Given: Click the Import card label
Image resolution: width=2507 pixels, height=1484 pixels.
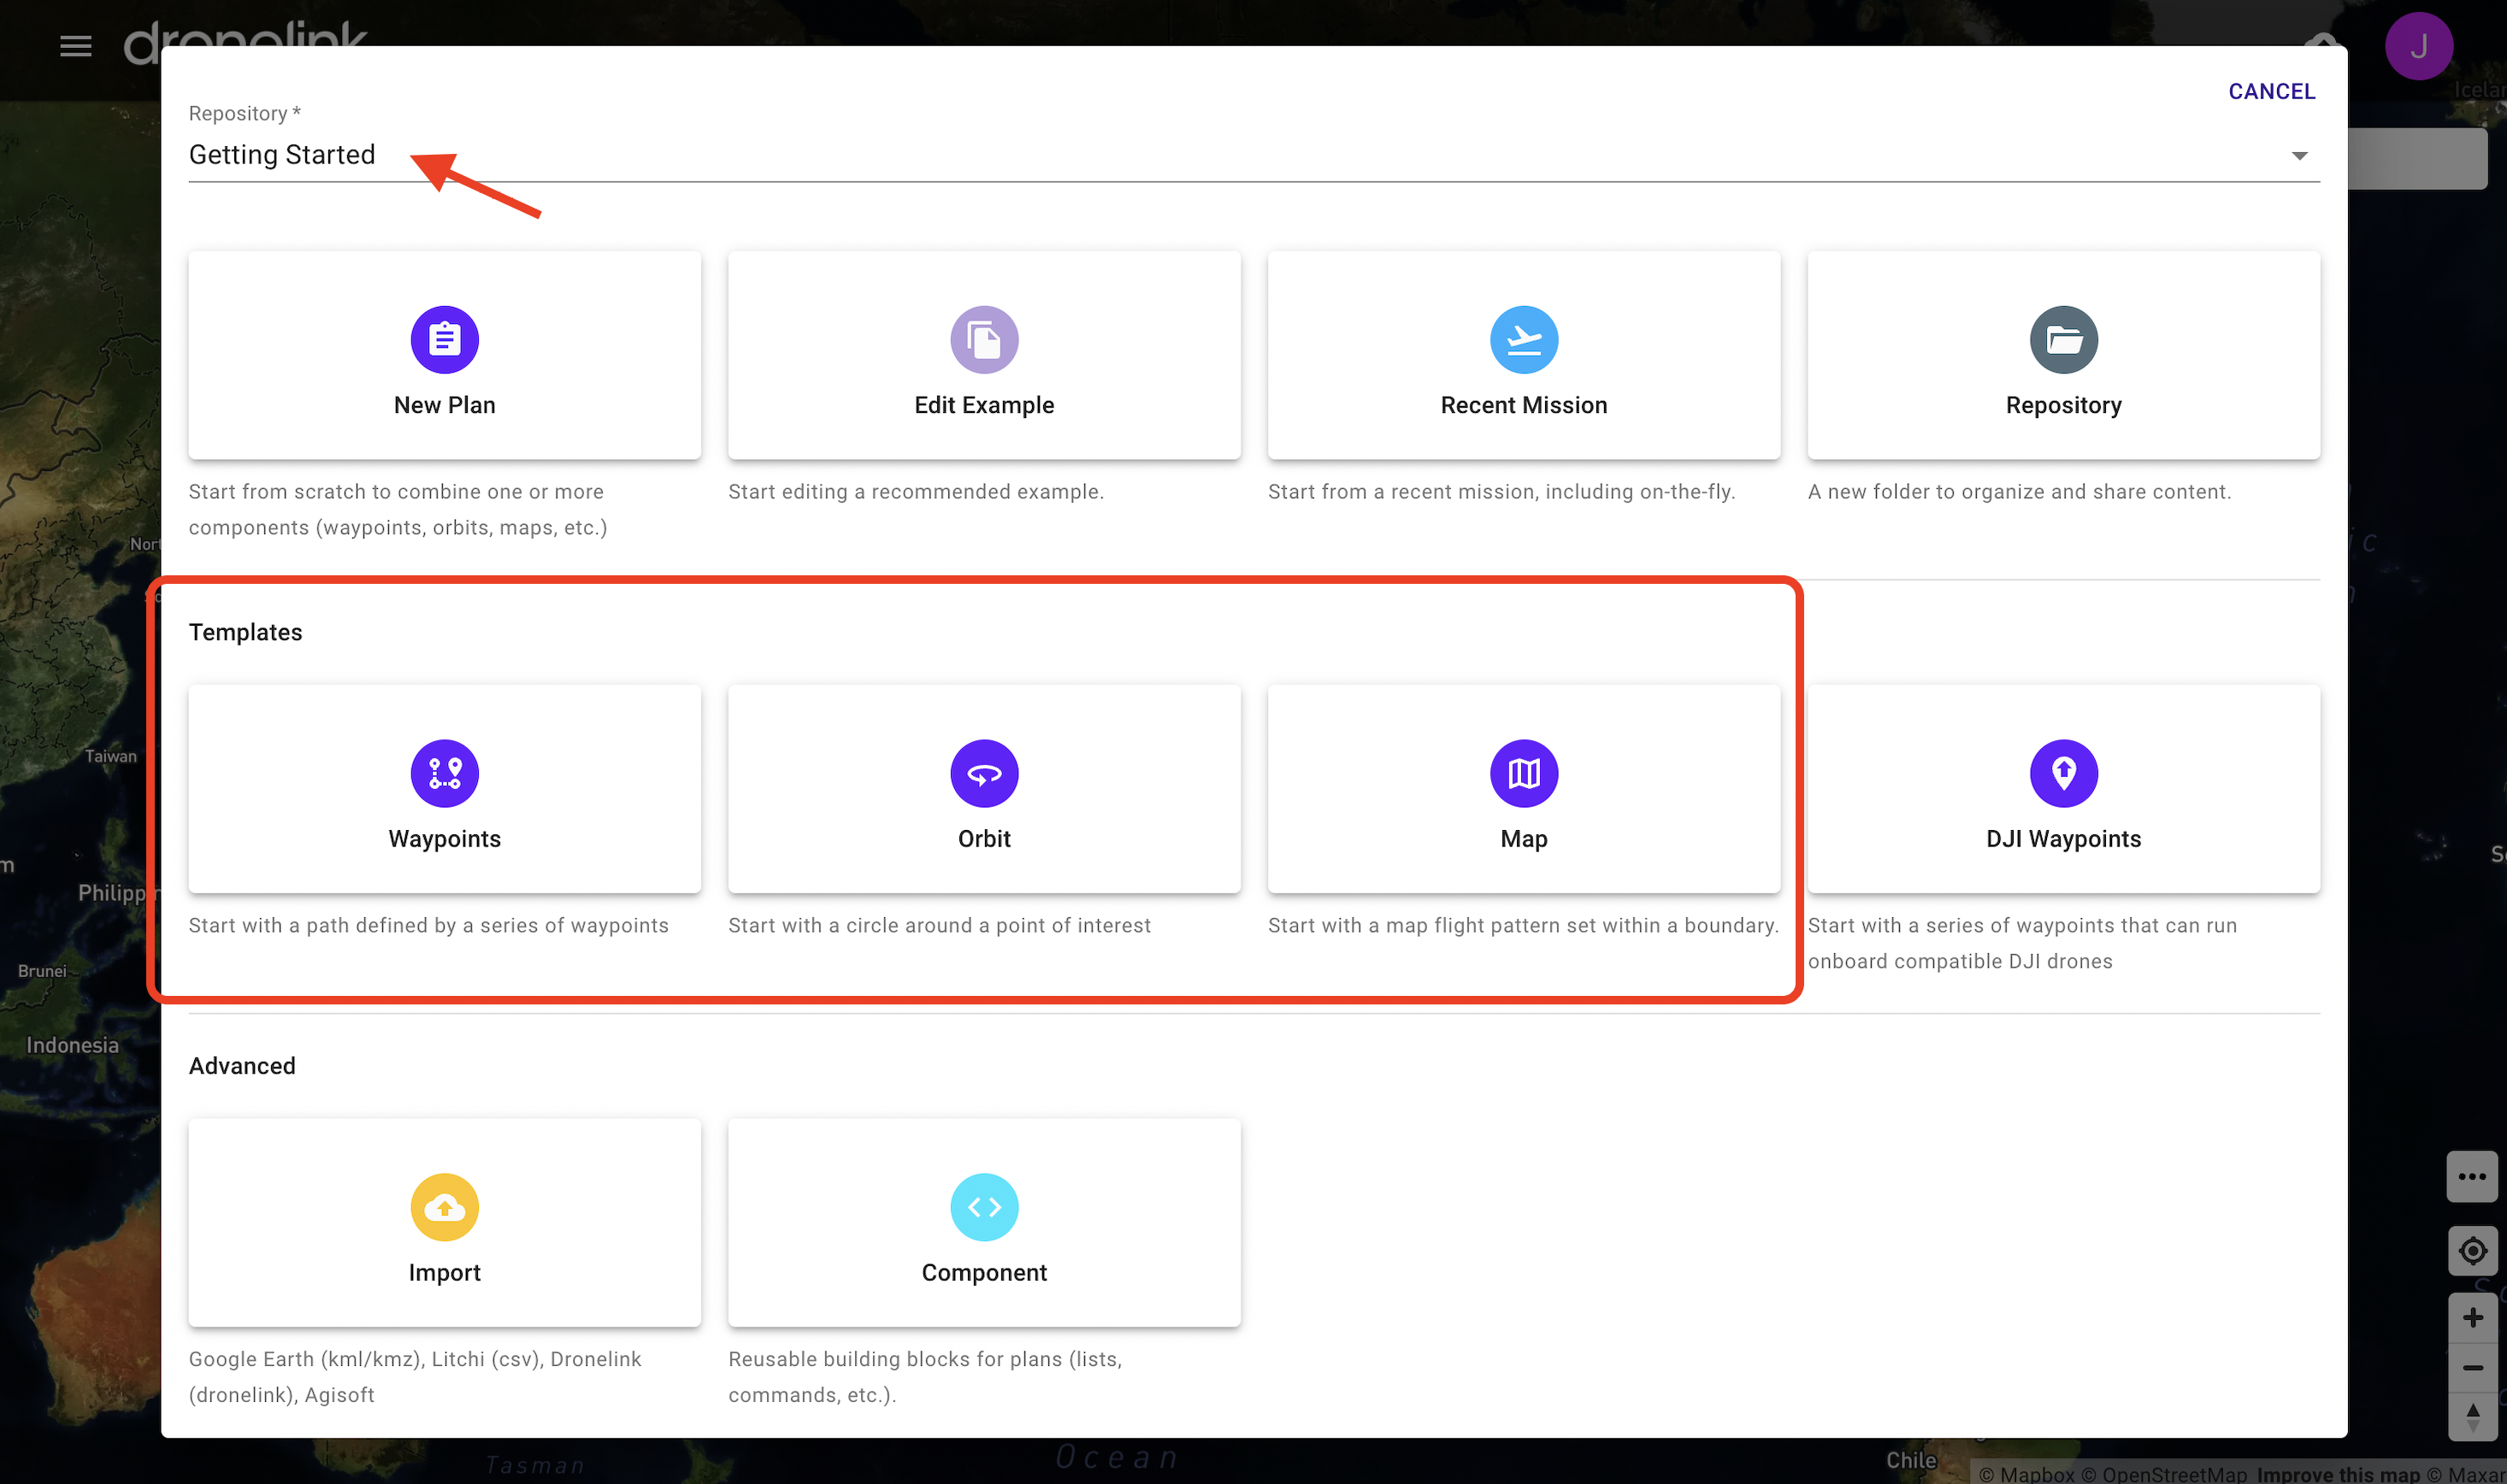Looking at the screenshot, I should [444, 1273].
